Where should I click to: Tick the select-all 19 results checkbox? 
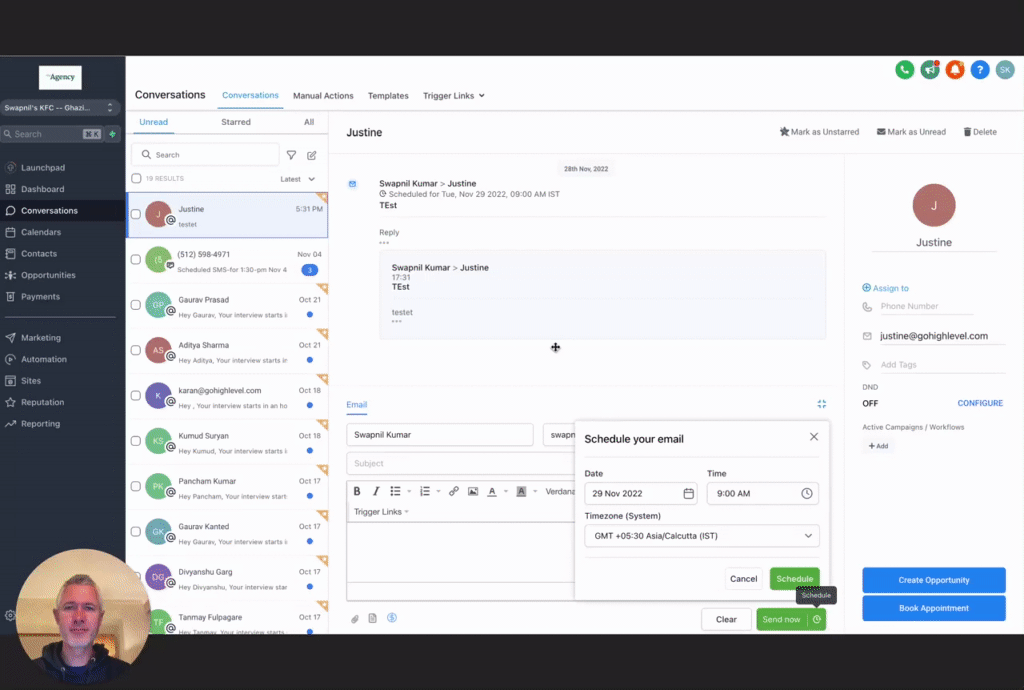(136, 178)
